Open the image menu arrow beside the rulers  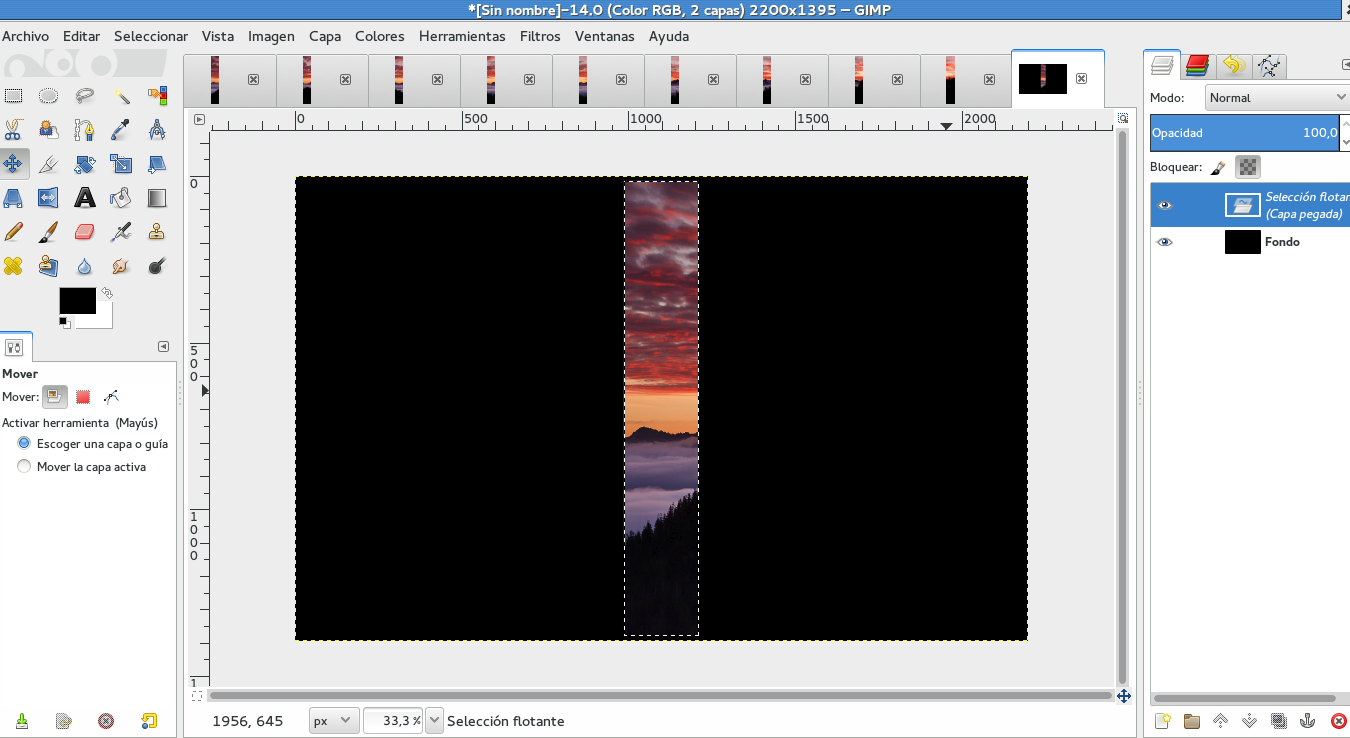199,119
